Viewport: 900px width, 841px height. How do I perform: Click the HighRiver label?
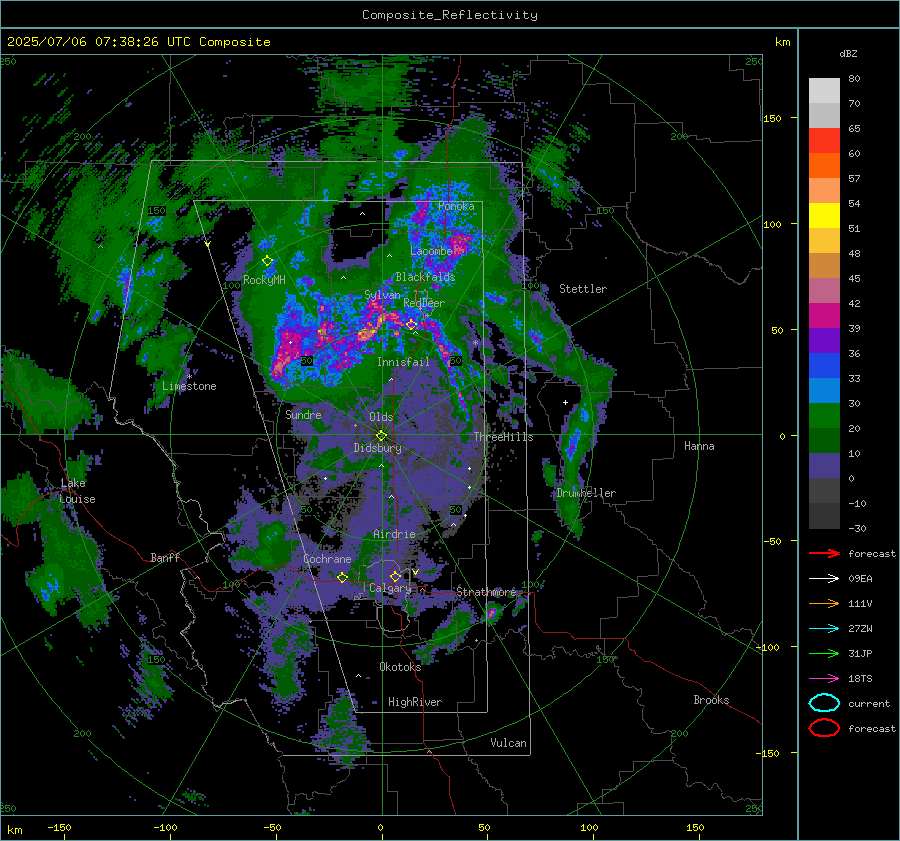(x=415, y=702)
